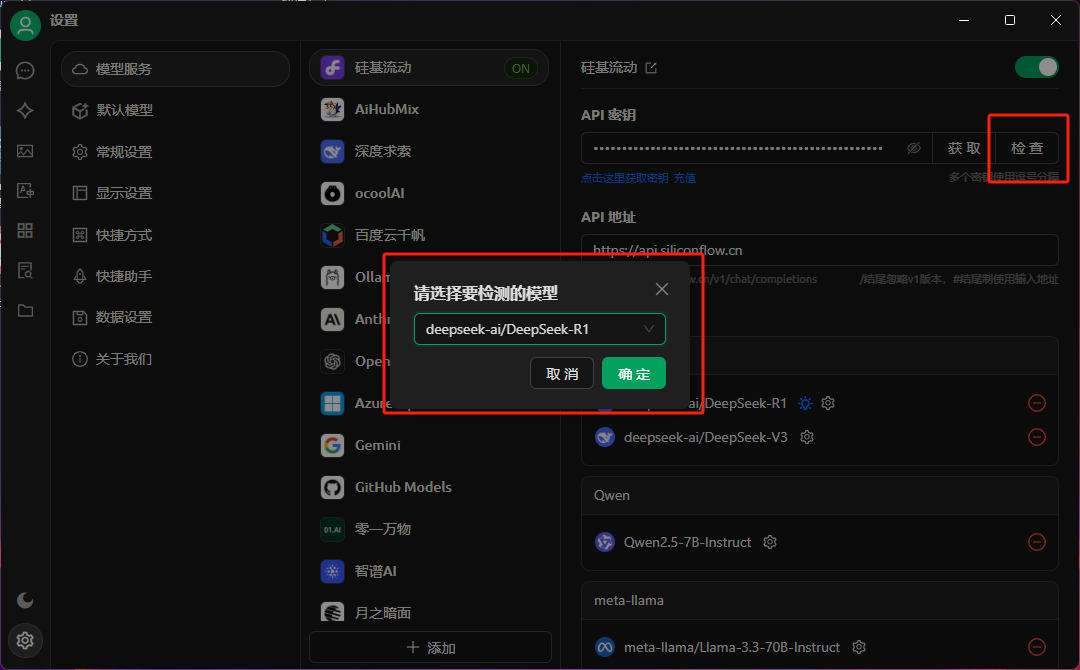Viewport: 1080px width, 670px height.
Task: Open the agents star icon in sidebar
Action: point(25,110)
